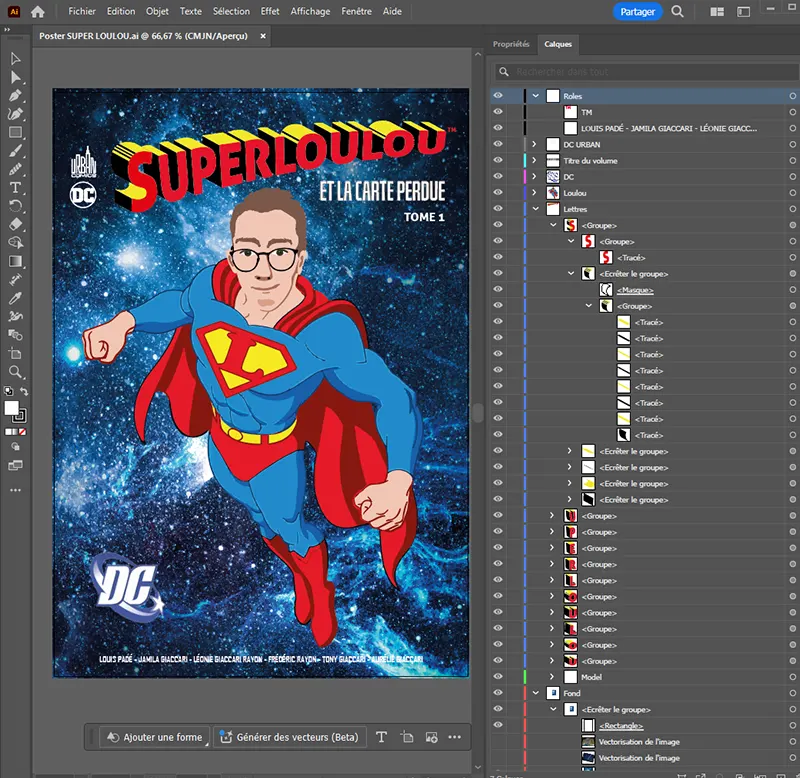
Task: Select the Artboard tool in left toolbar
Action: point(15,353)
